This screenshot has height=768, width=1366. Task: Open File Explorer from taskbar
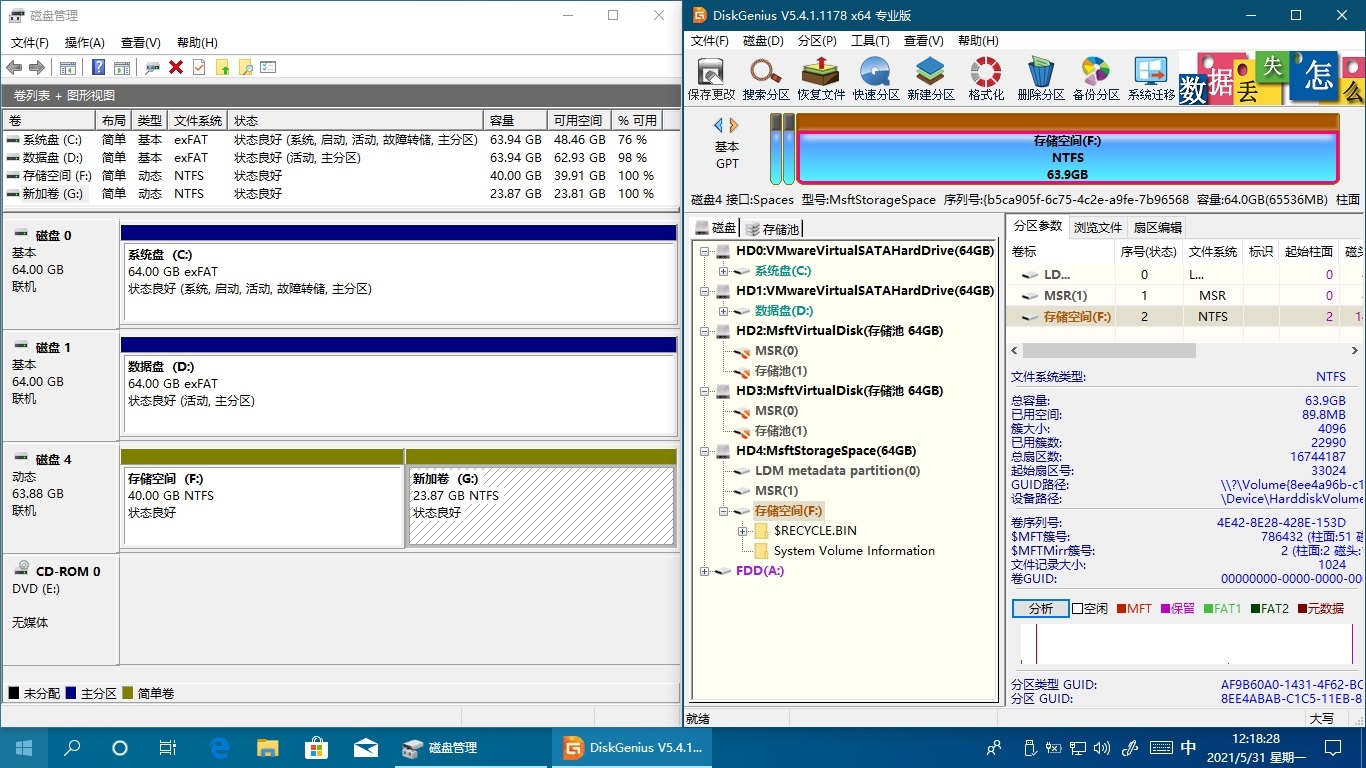[268, 747]
